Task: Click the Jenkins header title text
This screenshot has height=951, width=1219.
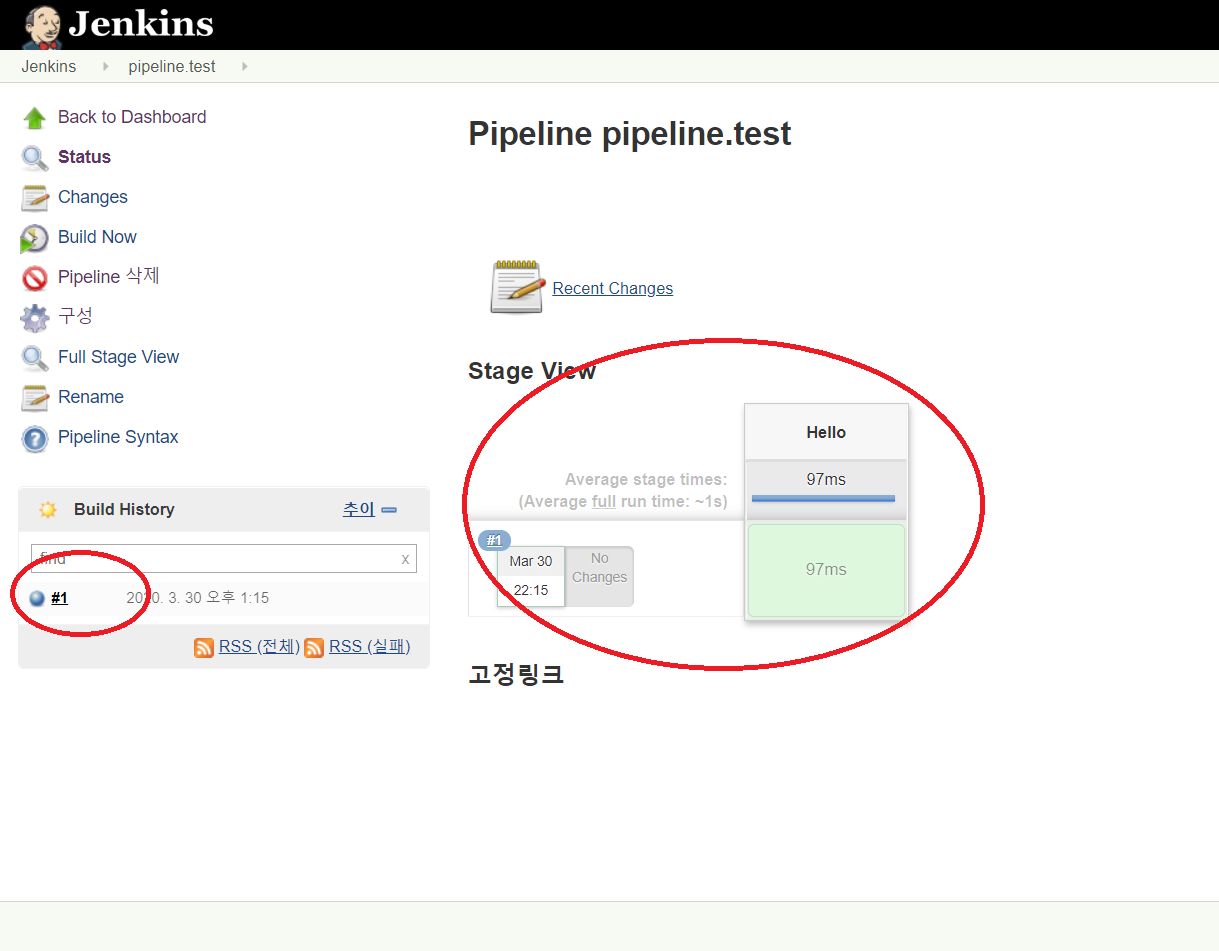Action: pos(140,24)
